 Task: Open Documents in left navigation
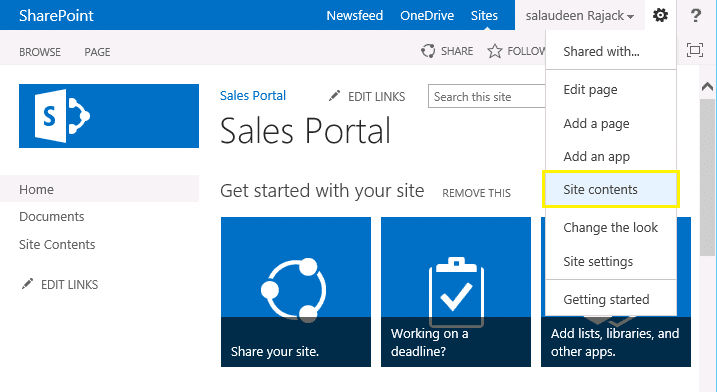[x=52, y=216]
